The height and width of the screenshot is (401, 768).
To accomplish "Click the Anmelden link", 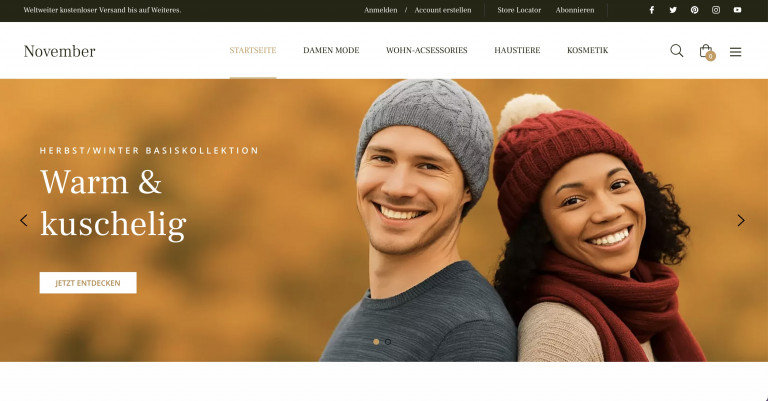I will coord(381,10).
